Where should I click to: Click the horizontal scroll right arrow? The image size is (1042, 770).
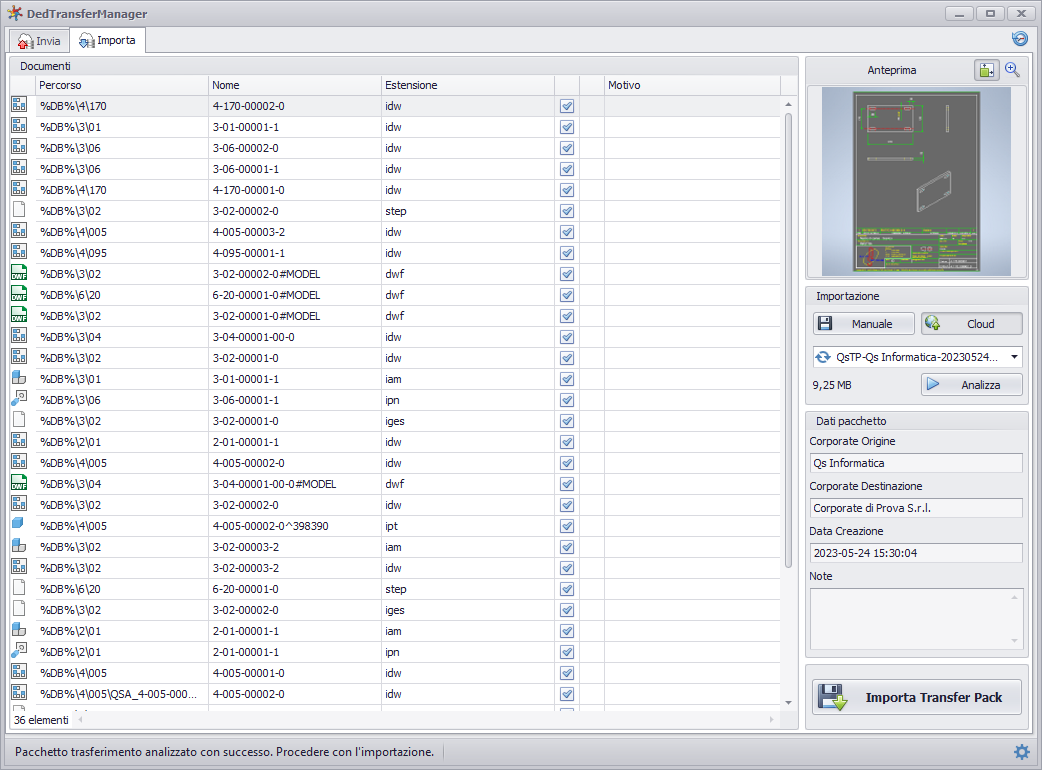772,719
